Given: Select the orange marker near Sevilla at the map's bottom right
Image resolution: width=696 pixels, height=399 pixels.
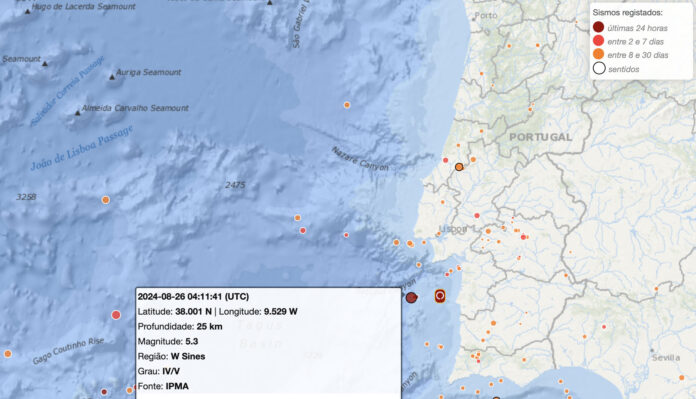Looking at the screenshot, I should (x=681, y=378).
